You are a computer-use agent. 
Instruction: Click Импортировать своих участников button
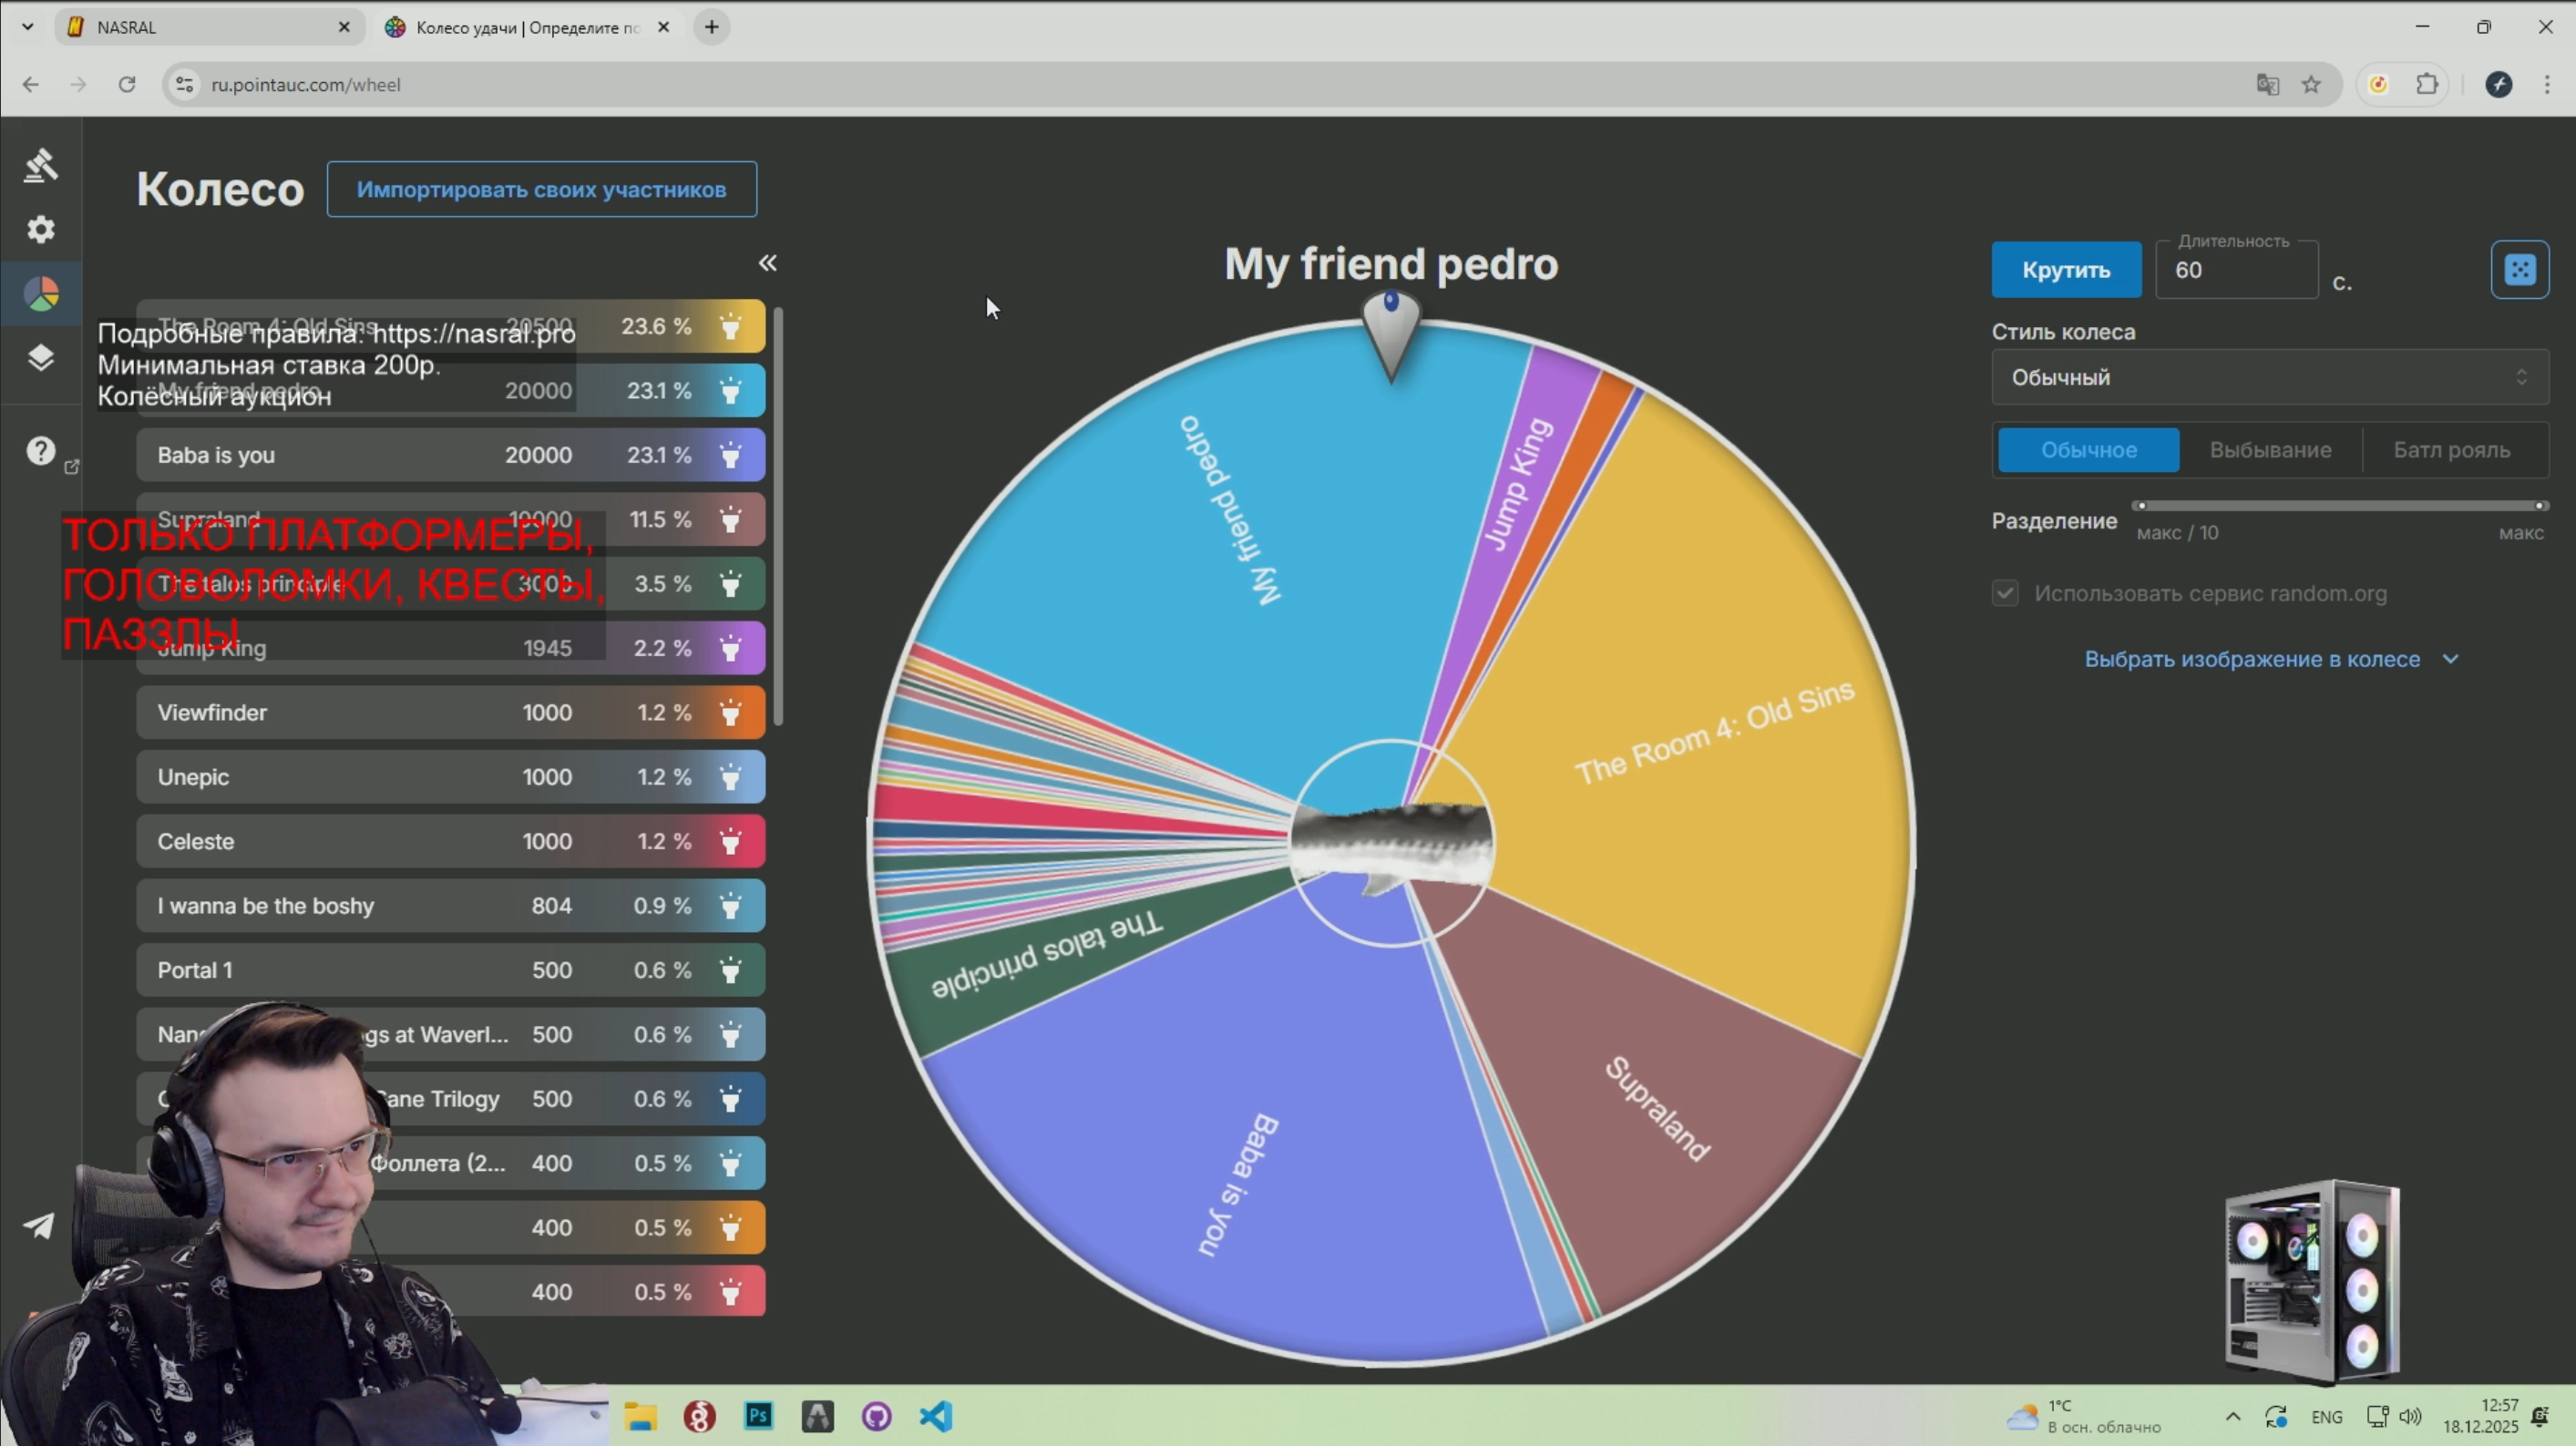[541, 189]
